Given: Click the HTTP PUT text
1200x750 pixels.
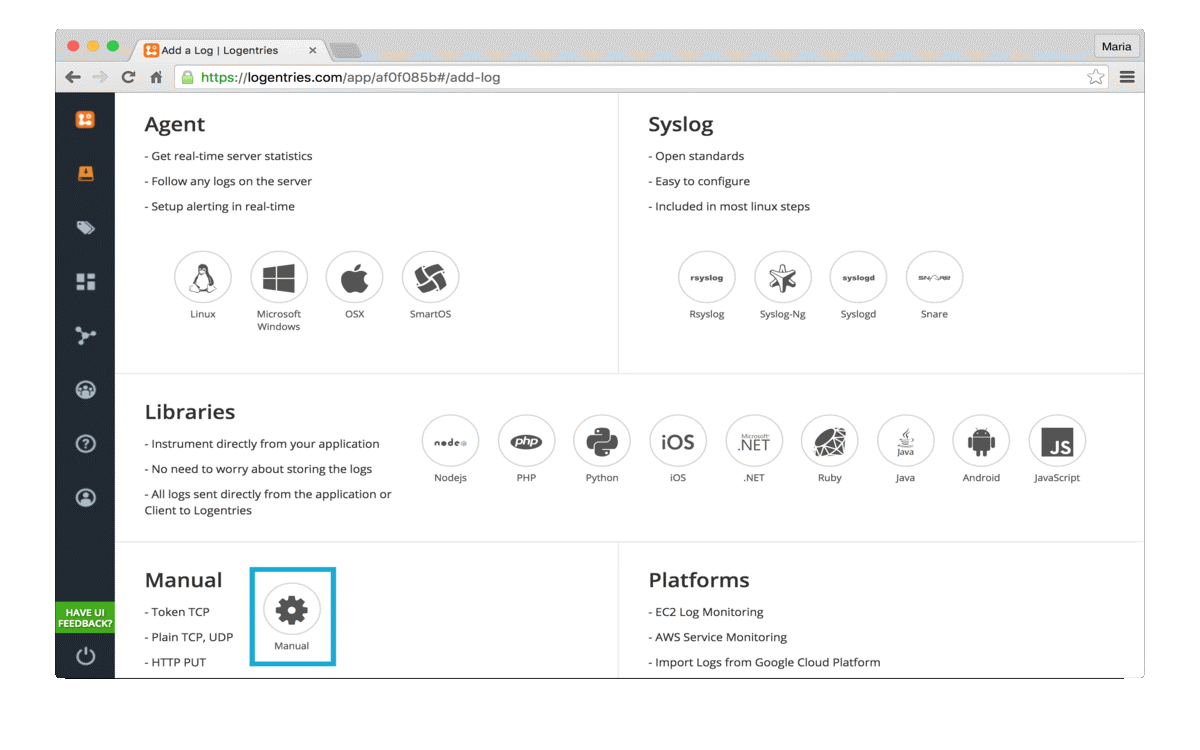Looking at the screenshot, I should coord(179,662).
